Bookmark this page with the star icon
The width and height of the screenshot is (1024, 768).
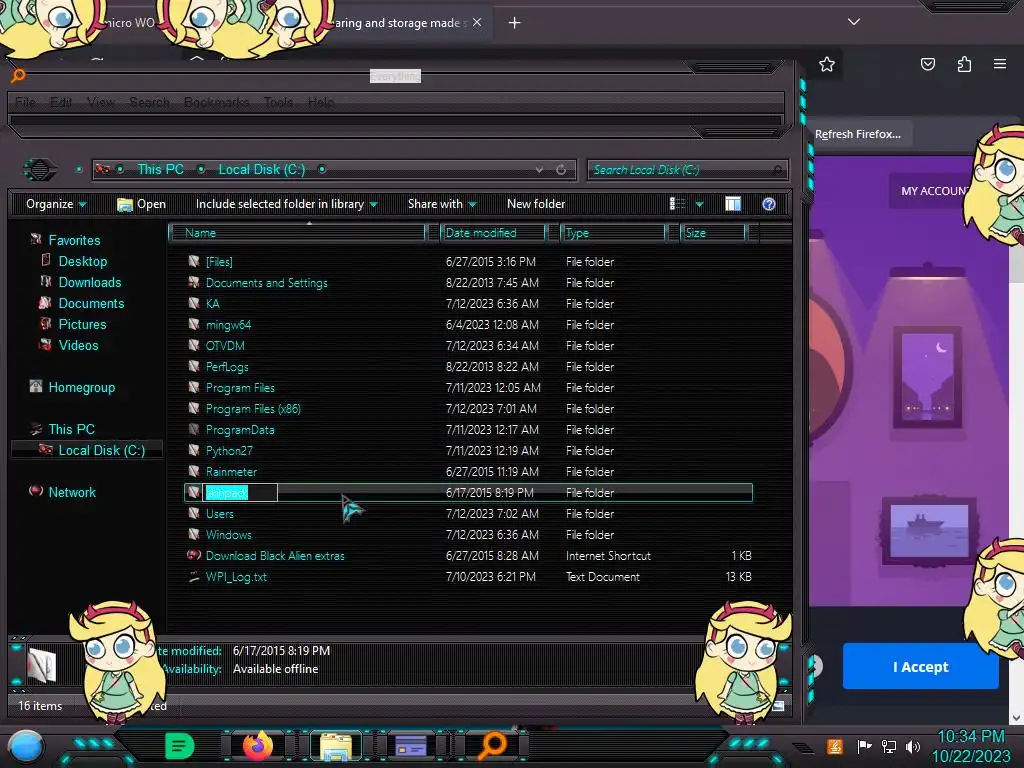pos(827,64)
